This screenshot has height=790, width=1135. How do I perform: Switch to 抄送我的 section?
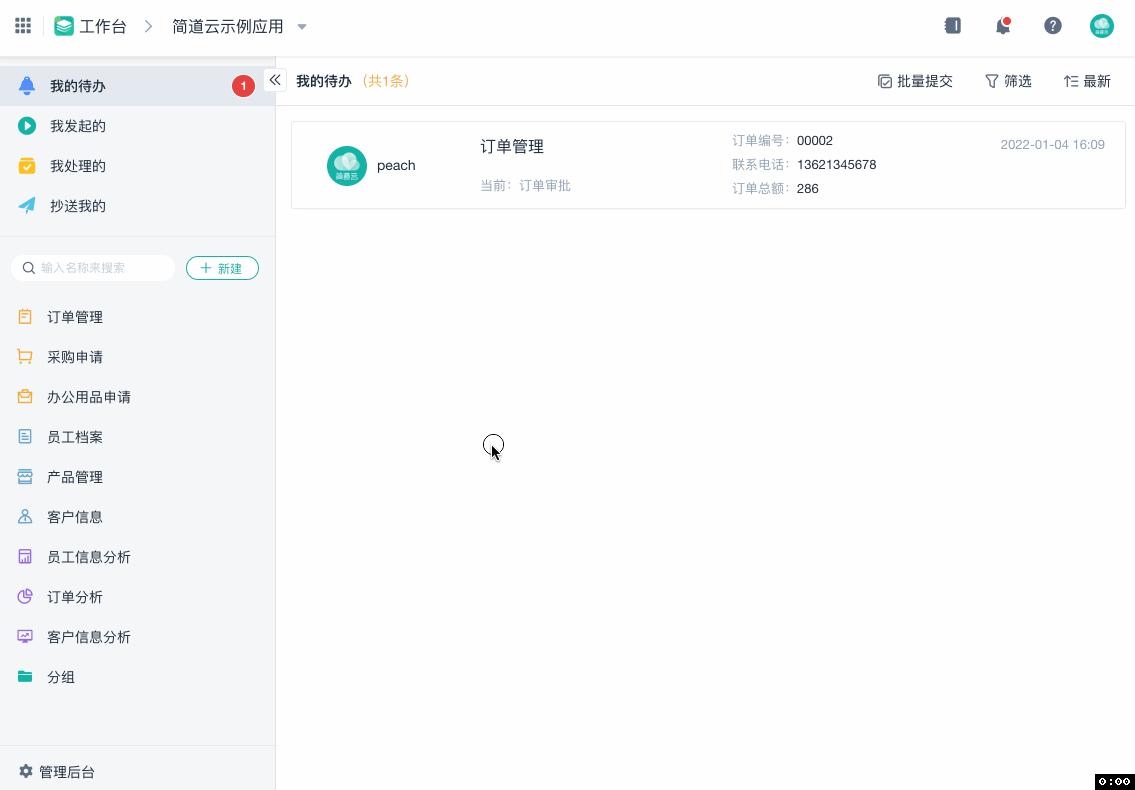click(x=77, y=205)
